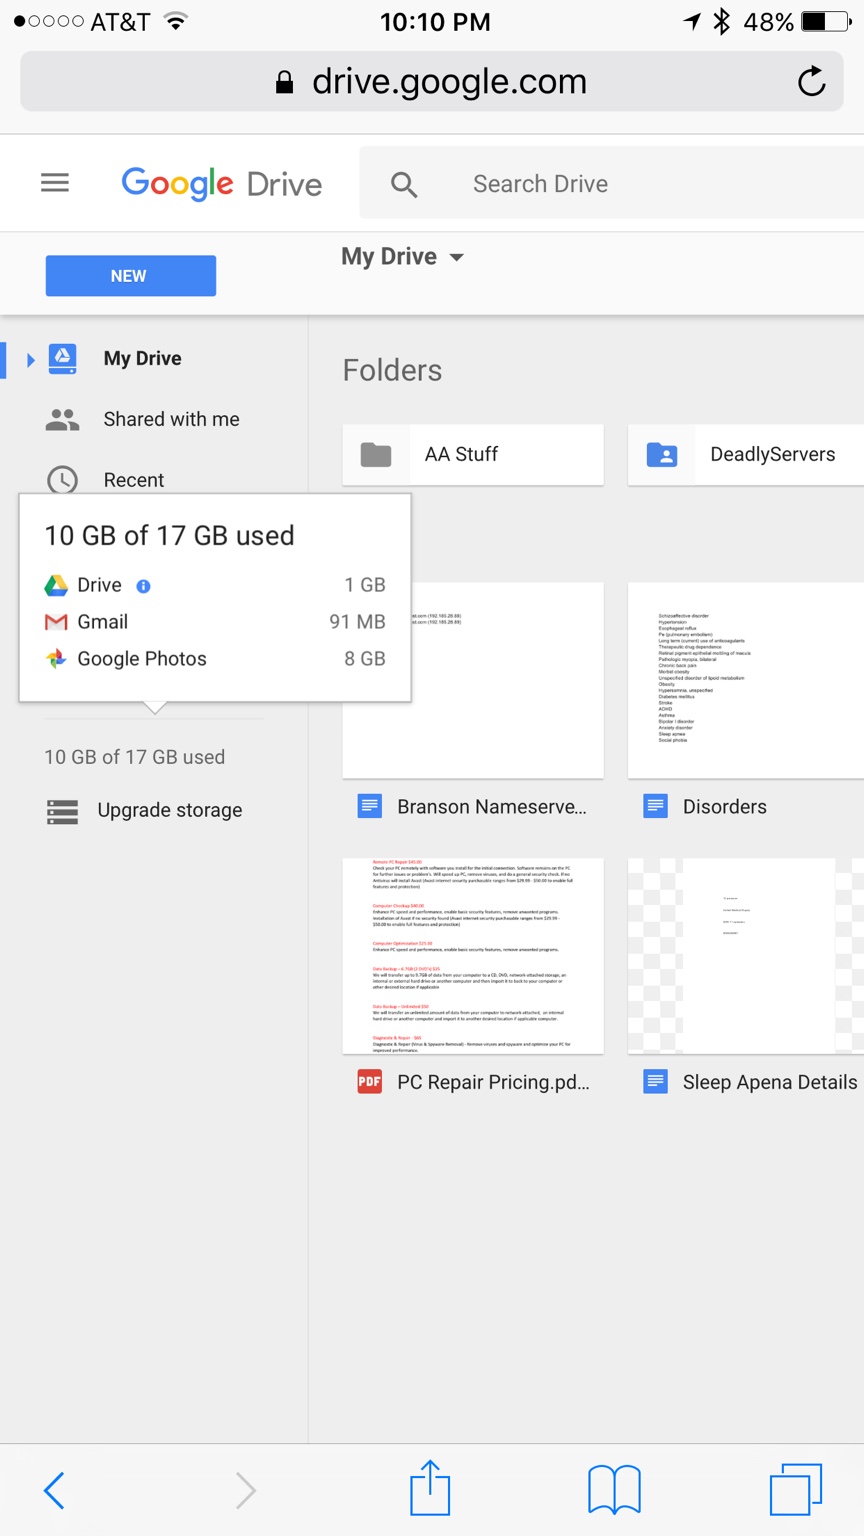The width and height of the screenshot is (864, 1536).
Task: Open Upgrade storage link
Action: point(170,810)
